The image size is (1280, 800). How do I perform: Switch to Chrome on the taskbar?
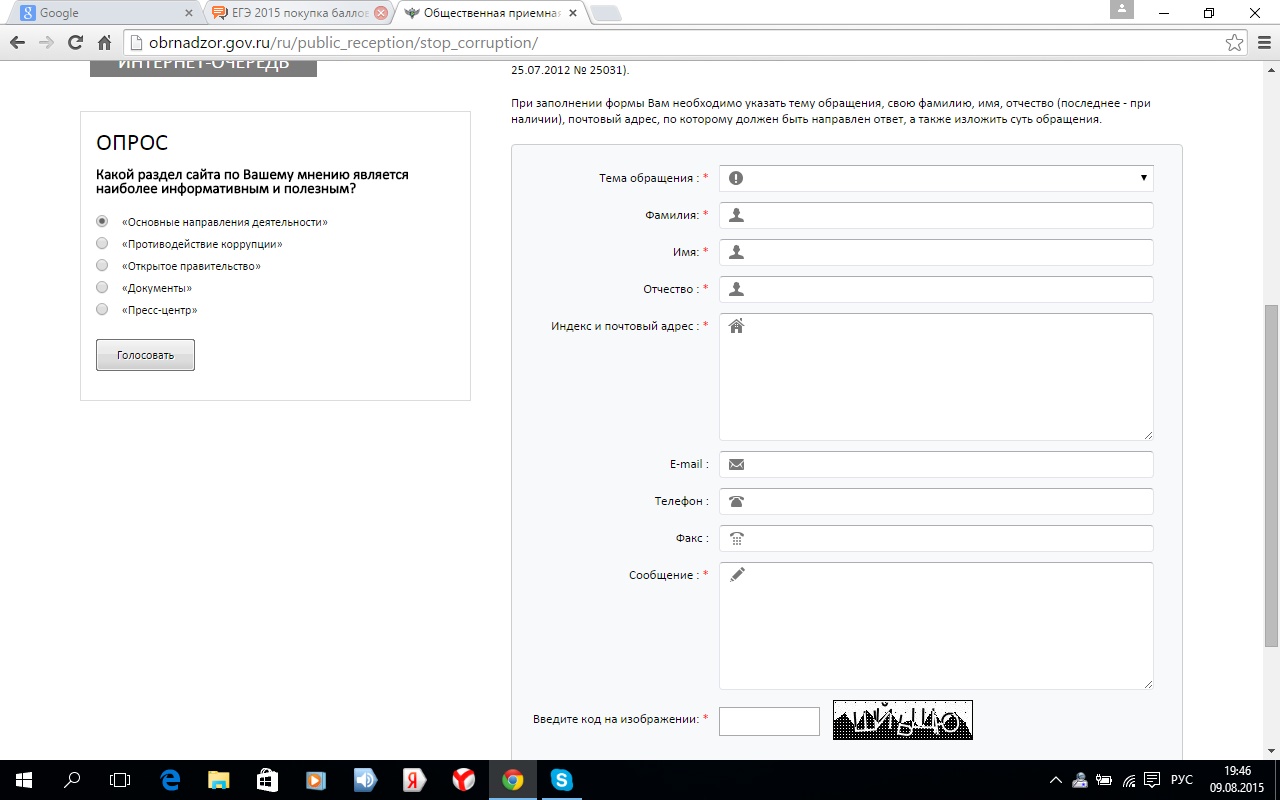click(512, 780)
